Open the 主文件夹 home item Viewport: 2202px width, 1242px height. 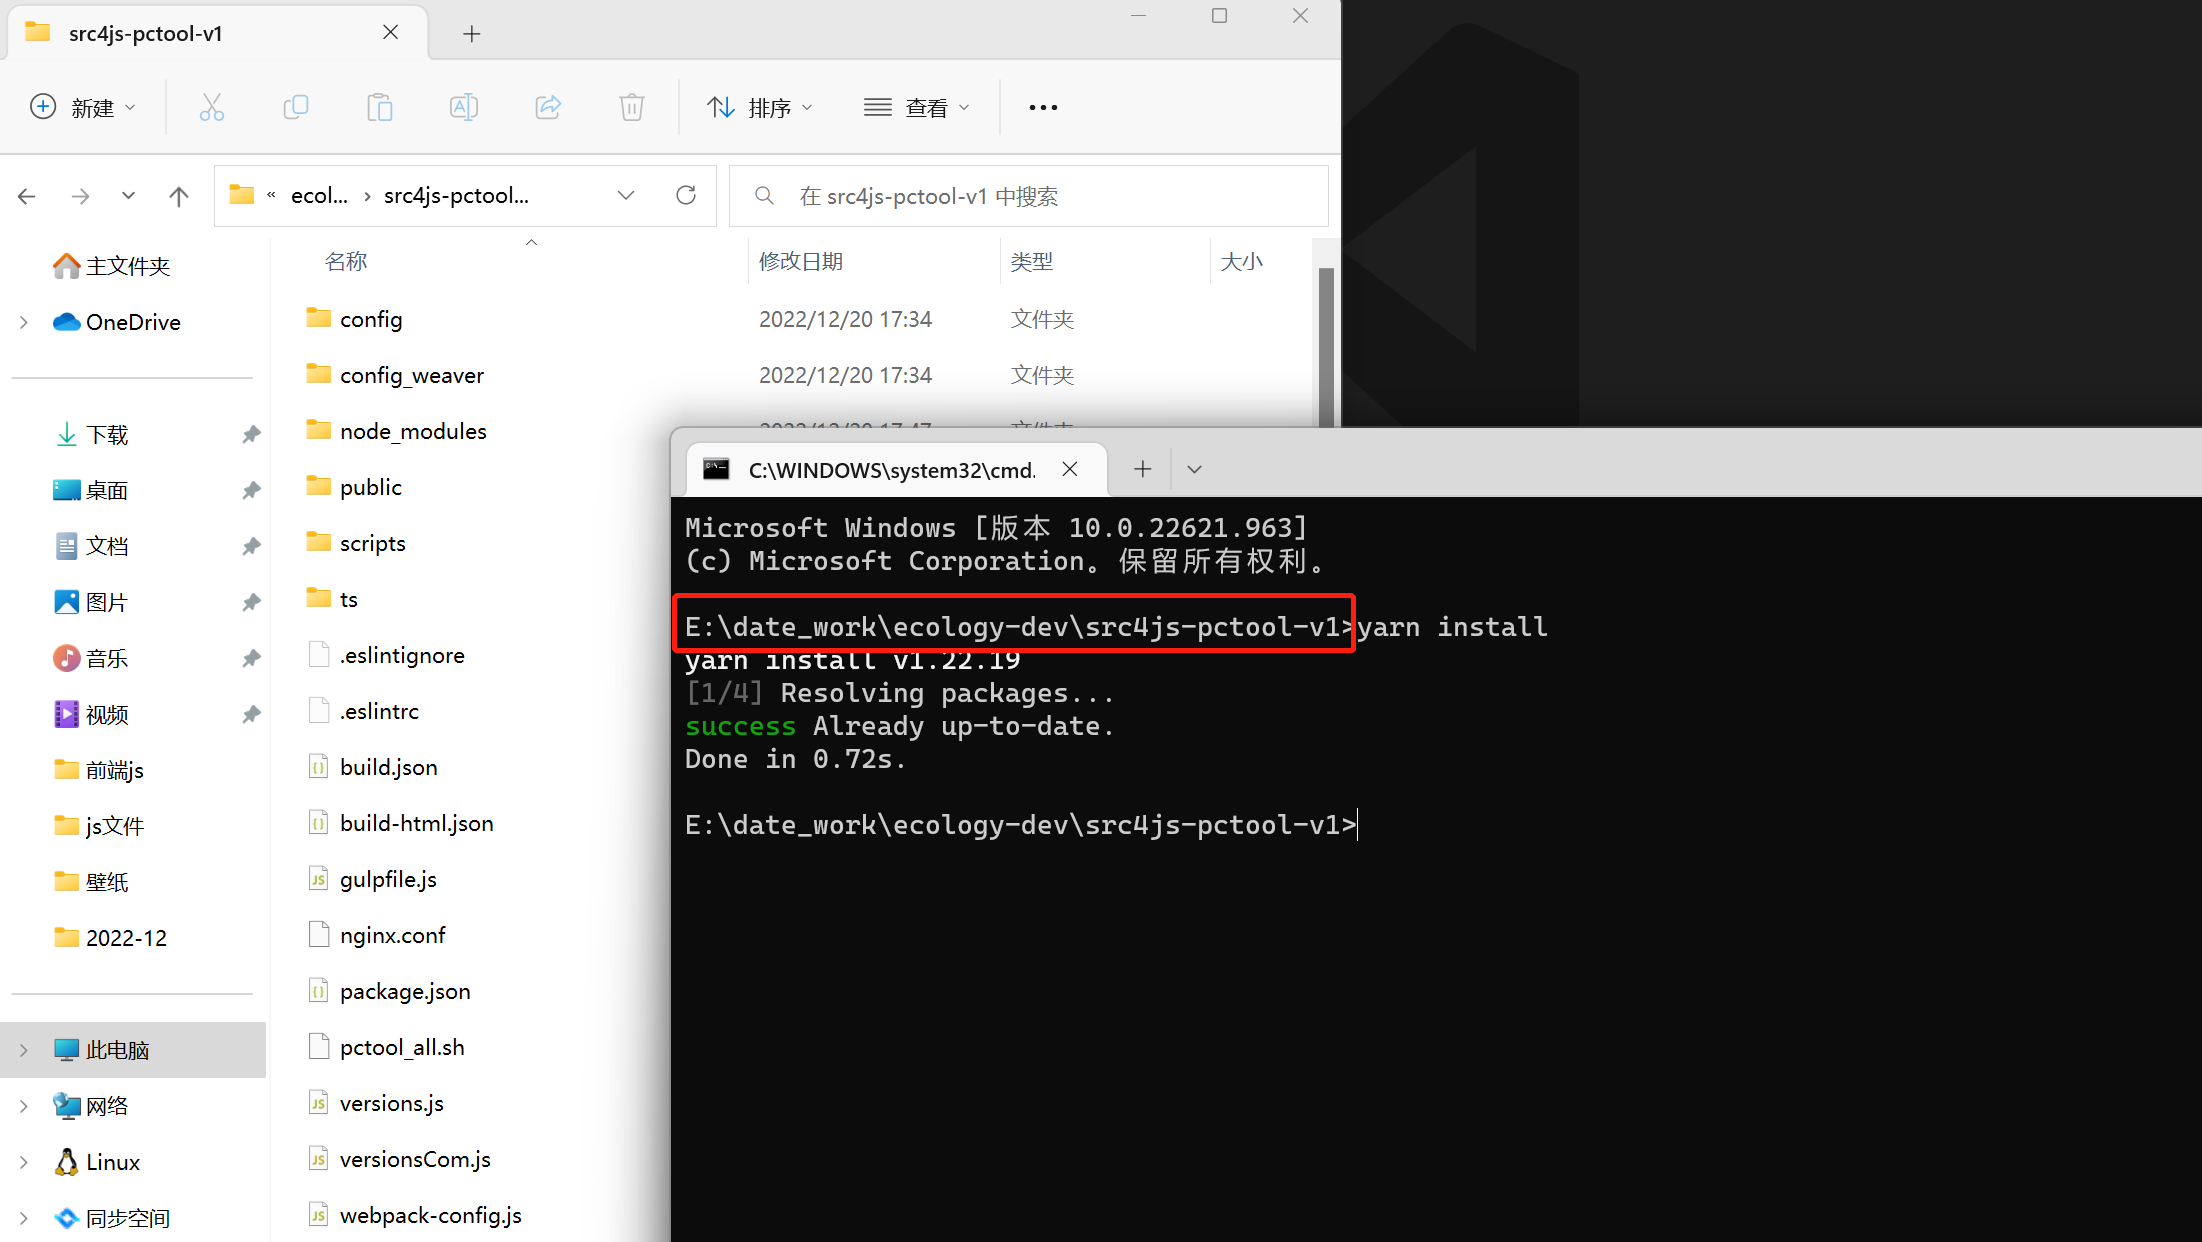click(x=112, y=266)
